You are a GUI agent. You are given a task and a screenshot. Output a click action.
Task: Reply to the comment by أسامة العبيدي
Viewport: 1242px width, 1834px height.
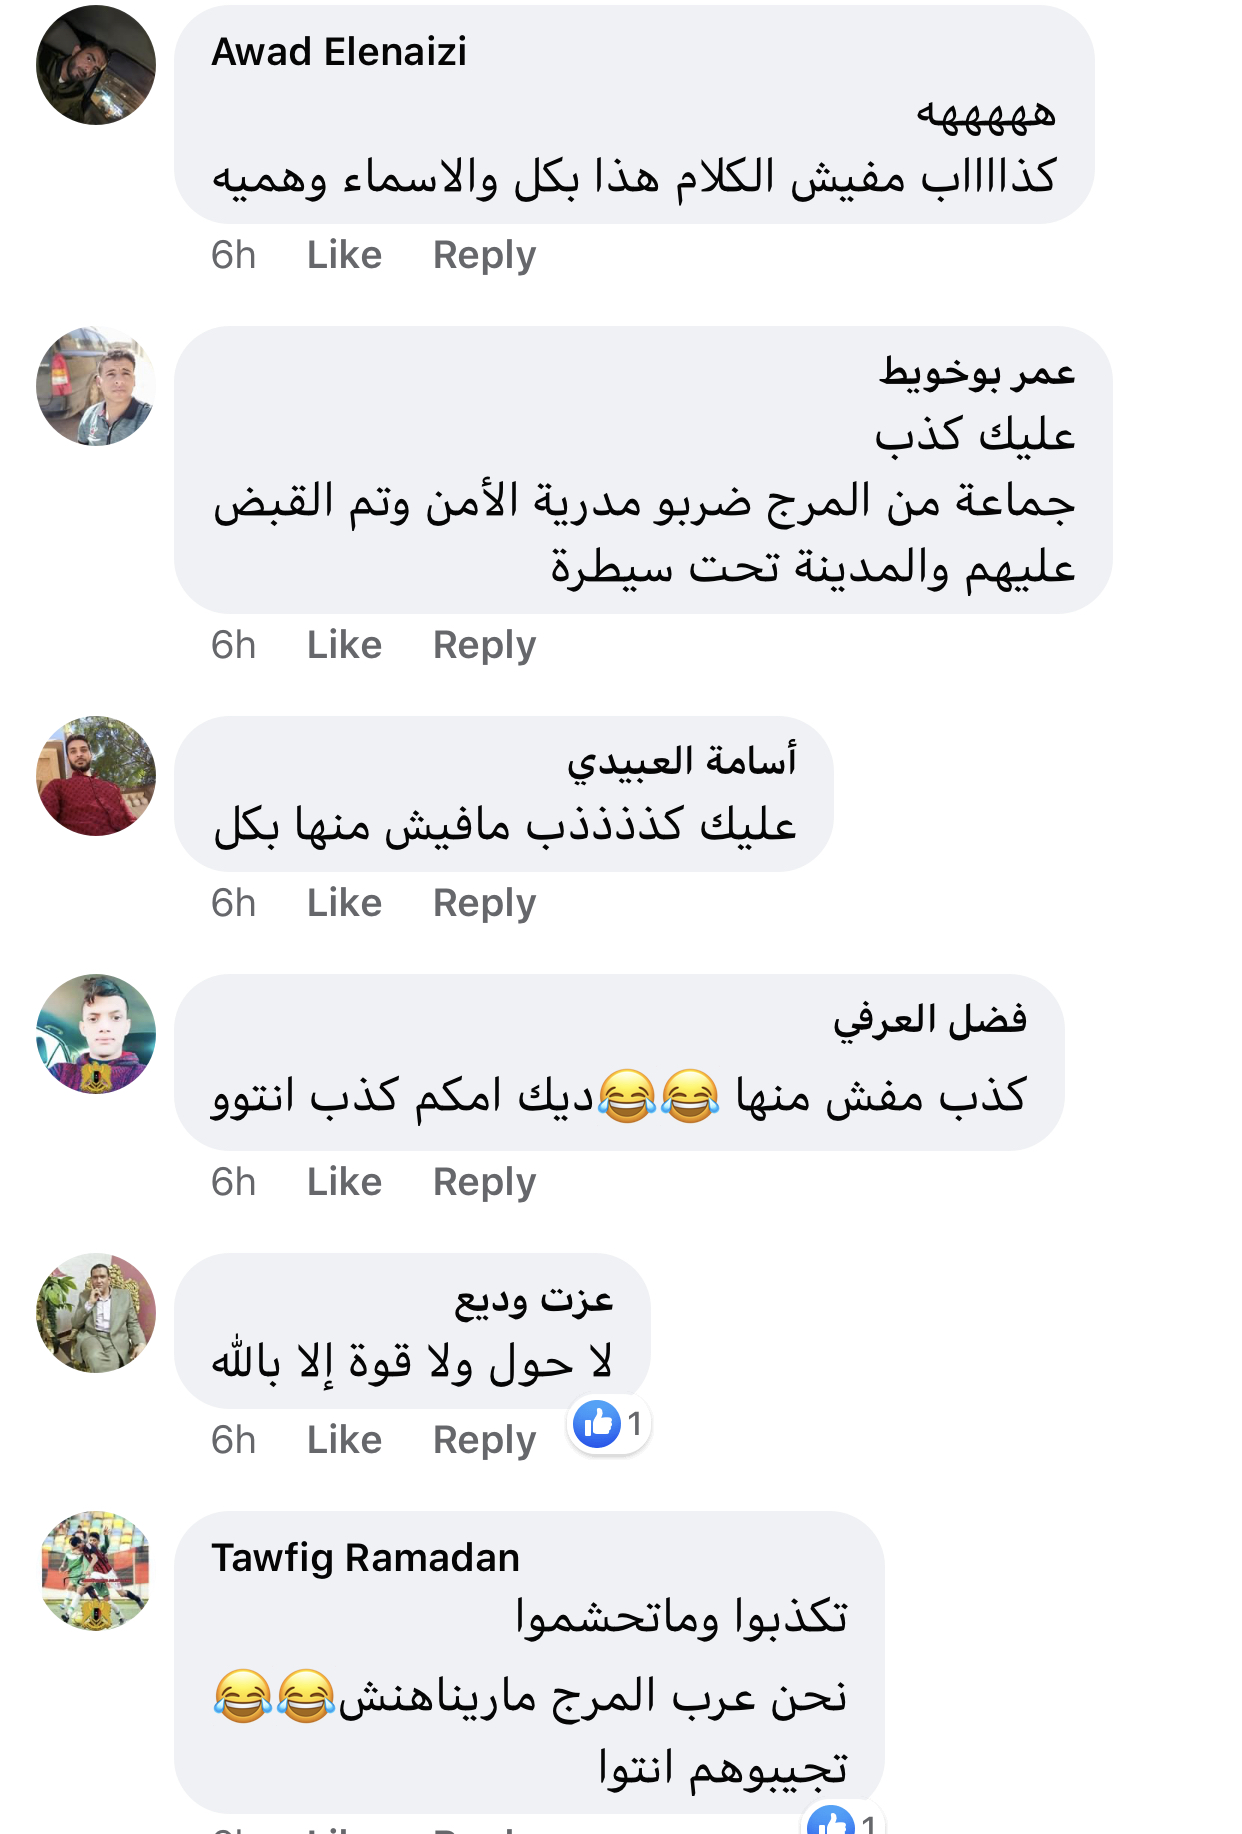tap(484, 903)
